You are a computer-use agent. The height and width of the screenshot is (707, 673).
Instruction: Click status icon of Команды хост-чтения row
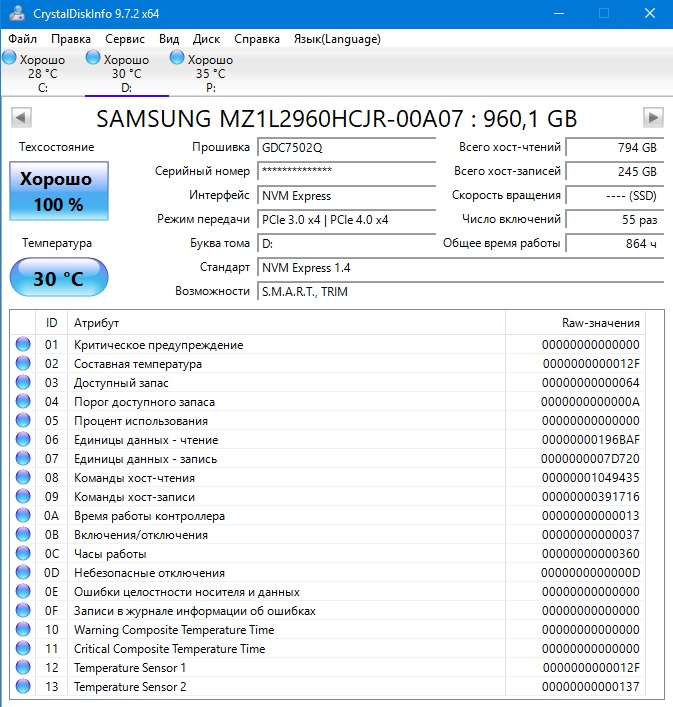tap(23, 477)
